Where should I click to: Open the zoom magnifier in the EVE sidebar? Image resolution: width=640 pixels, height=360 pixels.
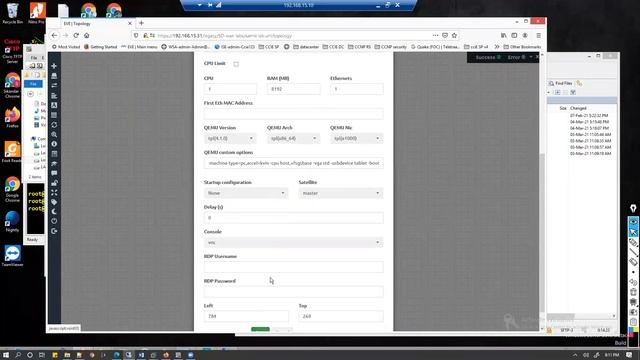coord(54,134)
